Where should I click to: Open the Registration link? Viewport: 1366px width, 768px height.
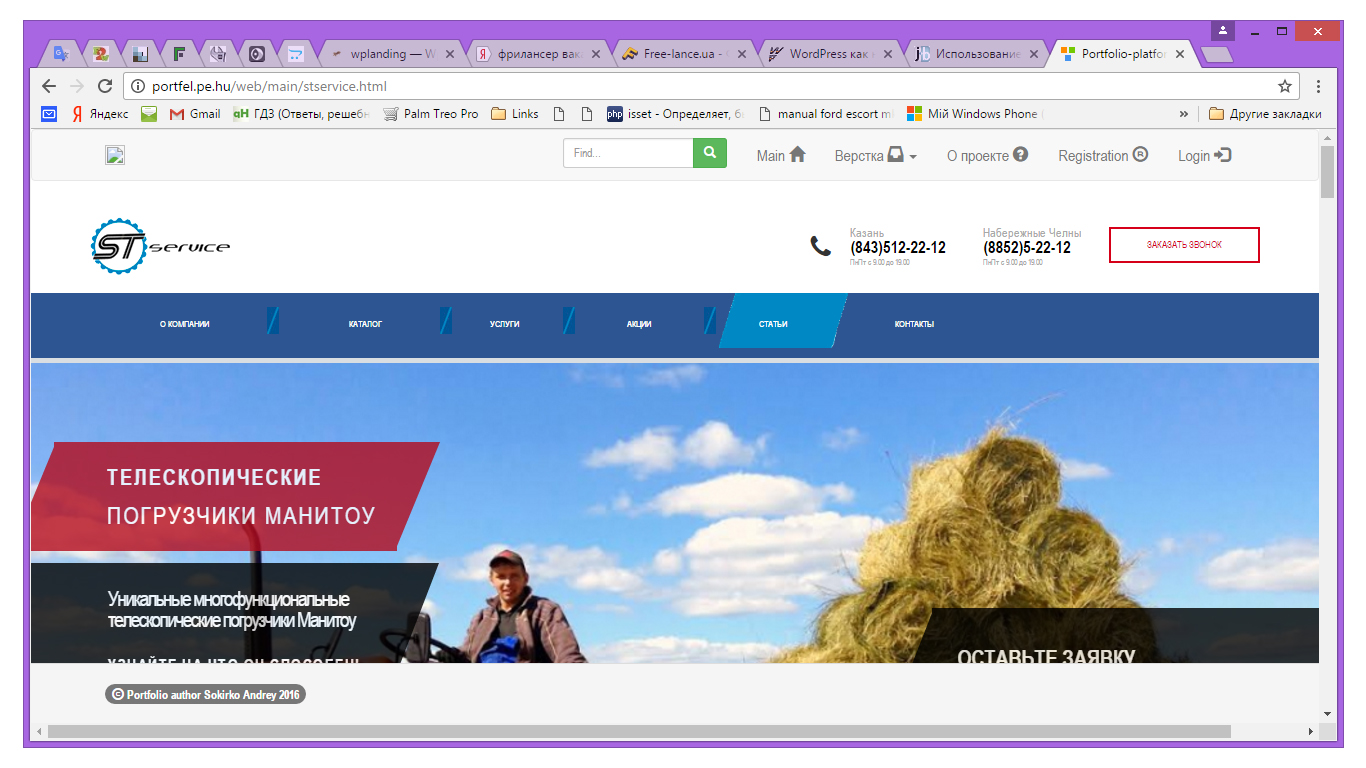(x=1103, y=156)
